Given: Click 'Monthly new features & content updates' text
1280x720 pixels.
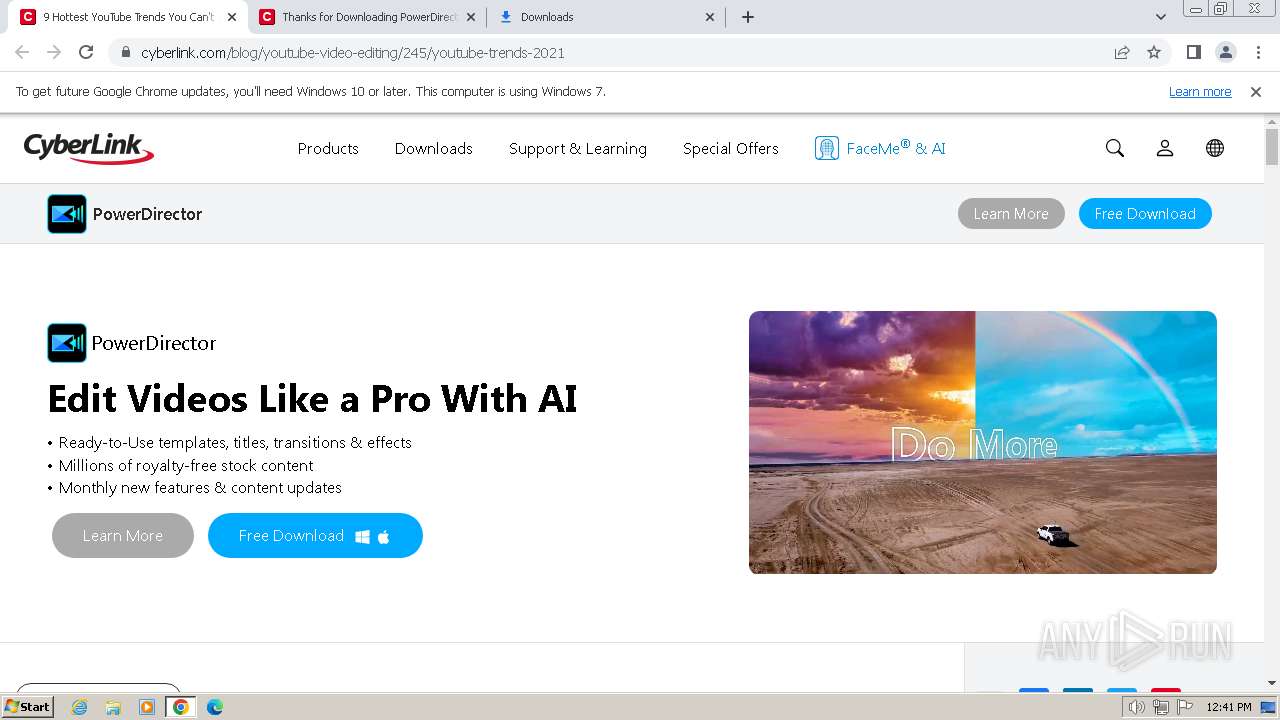Looking at the screenshot, I should (200, 488).
